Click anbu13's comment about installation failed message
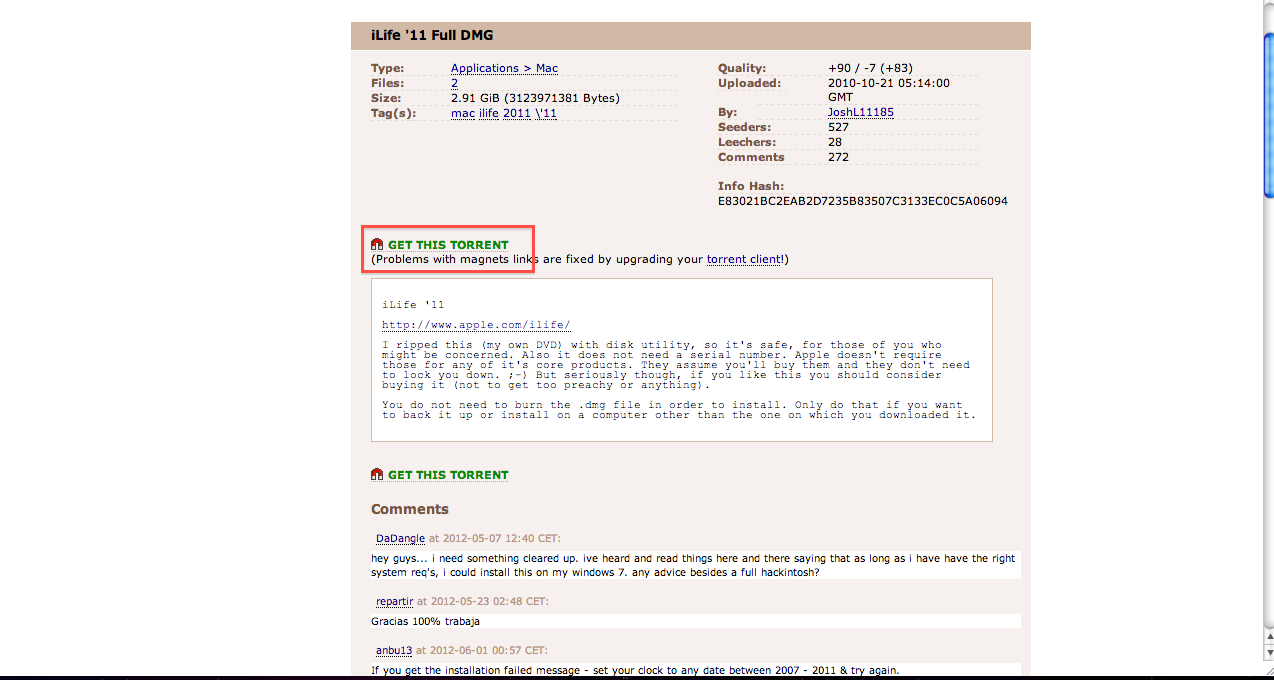The width and height of the screenshot is (1274, 680). point(635,670)
